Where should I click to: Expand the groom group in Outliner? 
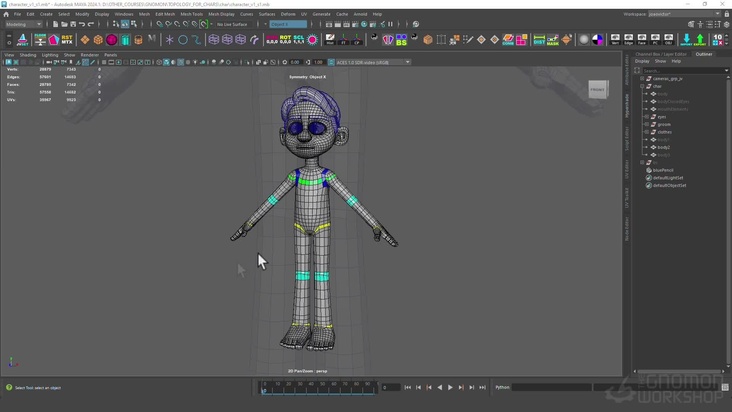(x=647, y=124)
